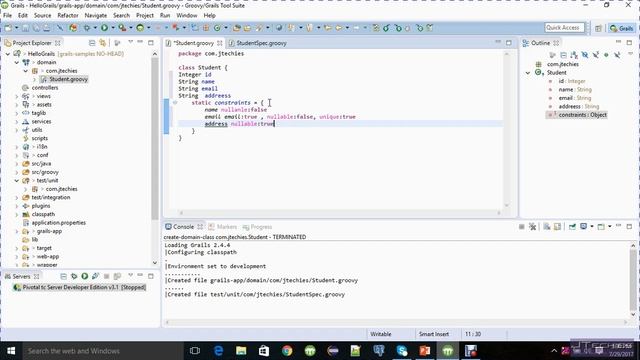Click Collapse All in Project Explorer
The width and height of the screenshot is (640, 360).
click(x=92, y=43)
